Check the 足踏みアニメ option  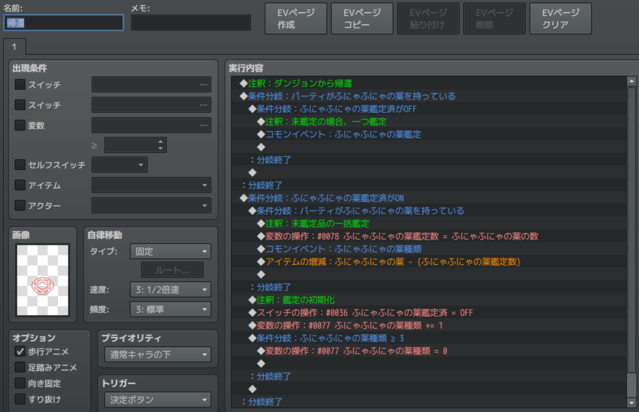(x=20, y=367)
